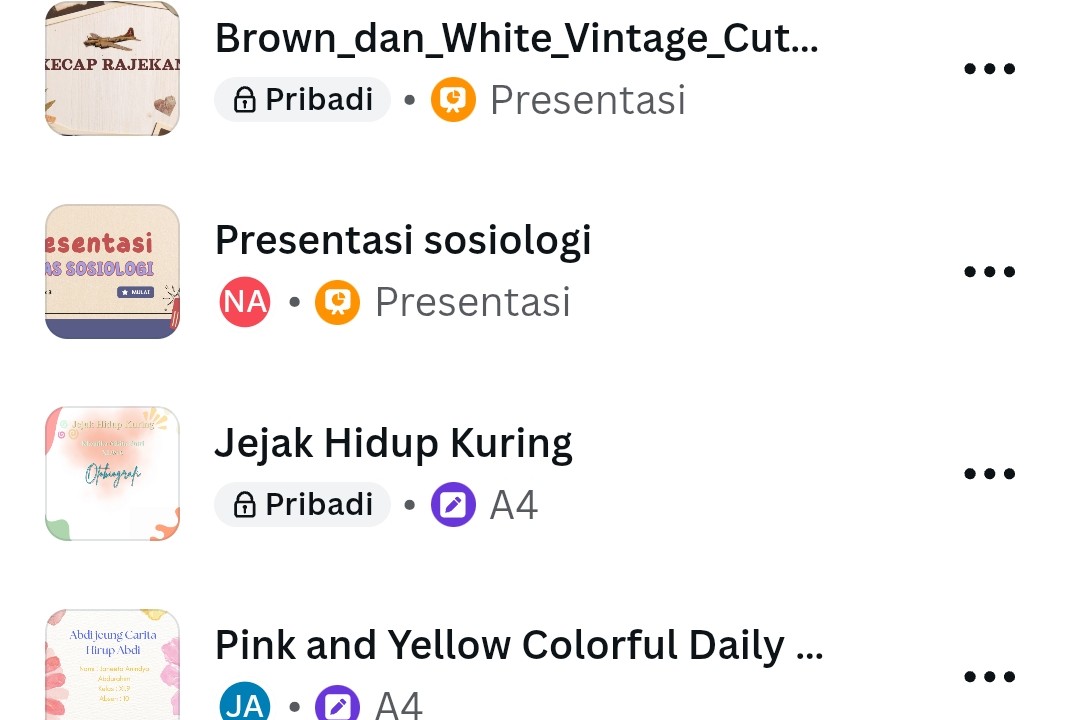Viewport: 1080px width, 720px height.
Task: Click the lock icon on Brown_dan_White's Pribadi badge
Action: pos(245,99)
